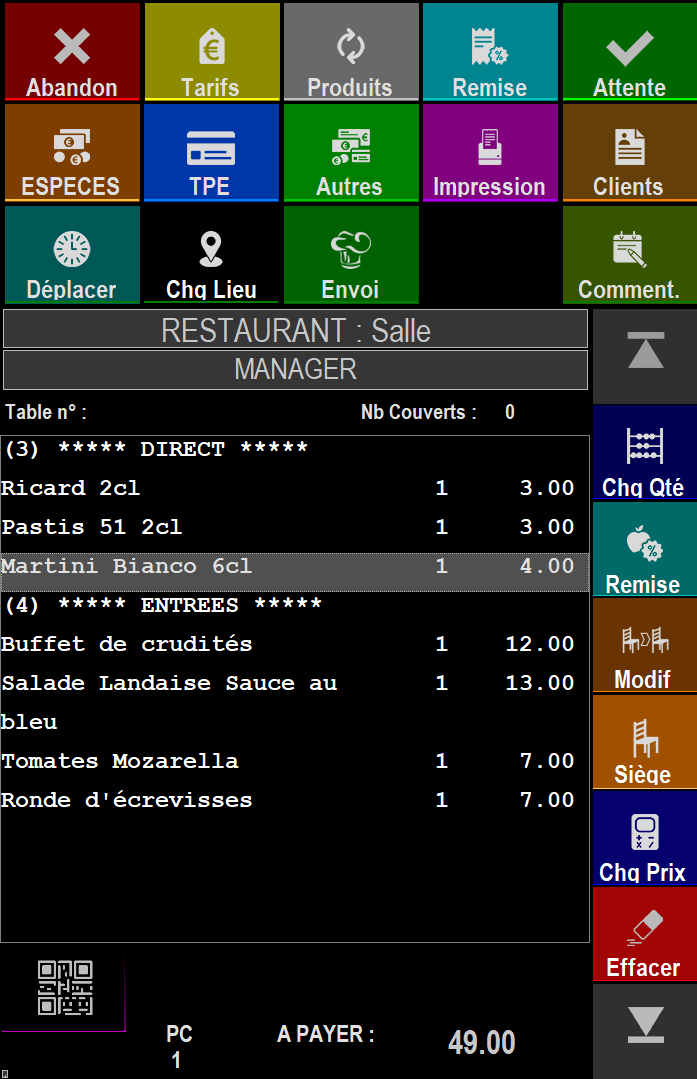Viewport: 697px width, 1079px height.
Task: Apply a ticket Remise from the top row
Action: tap(490, 52)
